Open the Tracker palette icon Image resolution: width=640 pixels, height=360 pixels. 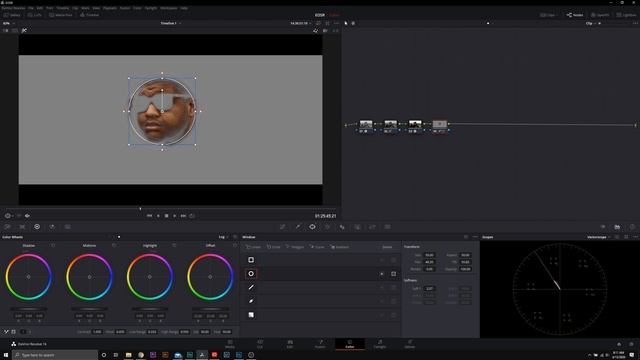click(x=327, y=227)
